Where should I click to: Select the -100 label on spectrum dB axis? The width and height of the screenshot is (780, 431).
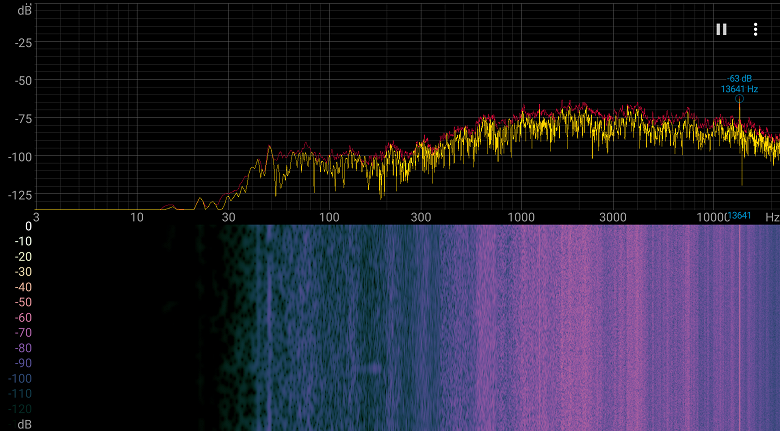click(20, 157)
